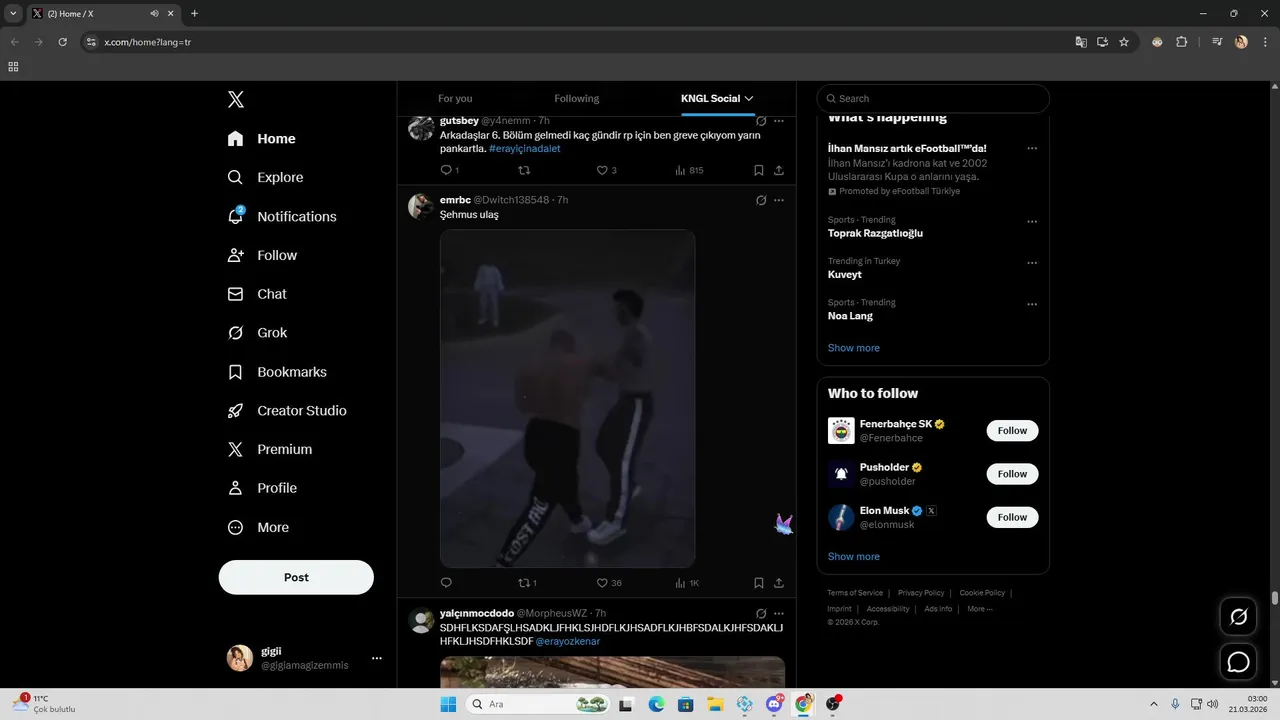The height and width of the screenshot is (720, 1280).
Task: Open options for the İlhan Mansız promoted trend
Action: pos(1032,148)
